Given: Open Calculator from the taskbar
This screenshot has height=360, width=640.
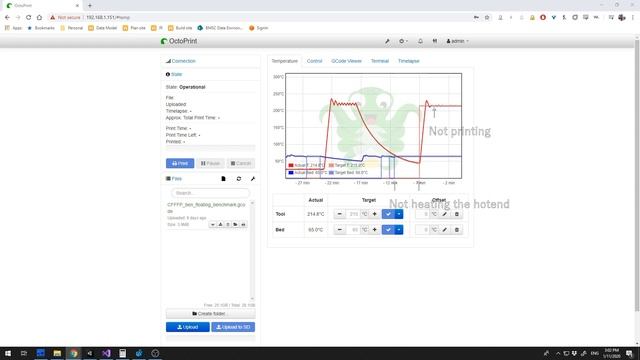Looking at the screenshot, I should tap(122, 353).
